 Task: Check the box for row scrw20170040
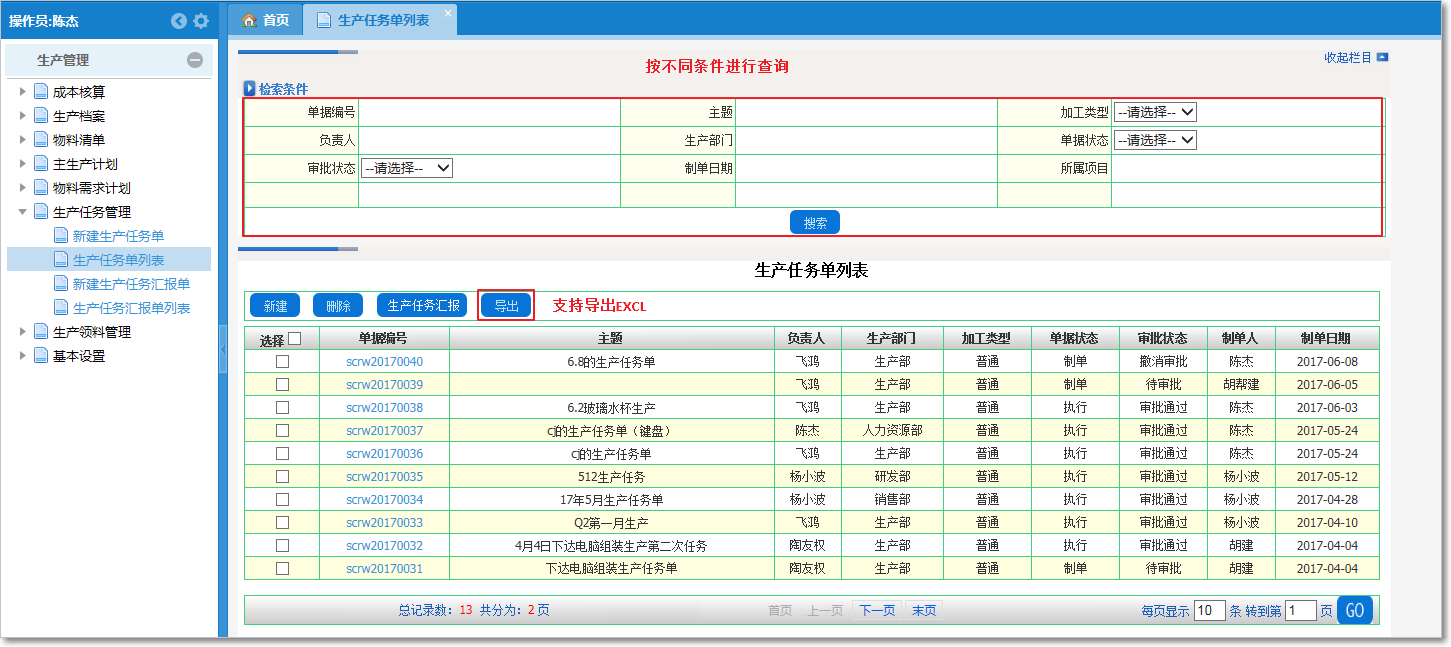282,362
